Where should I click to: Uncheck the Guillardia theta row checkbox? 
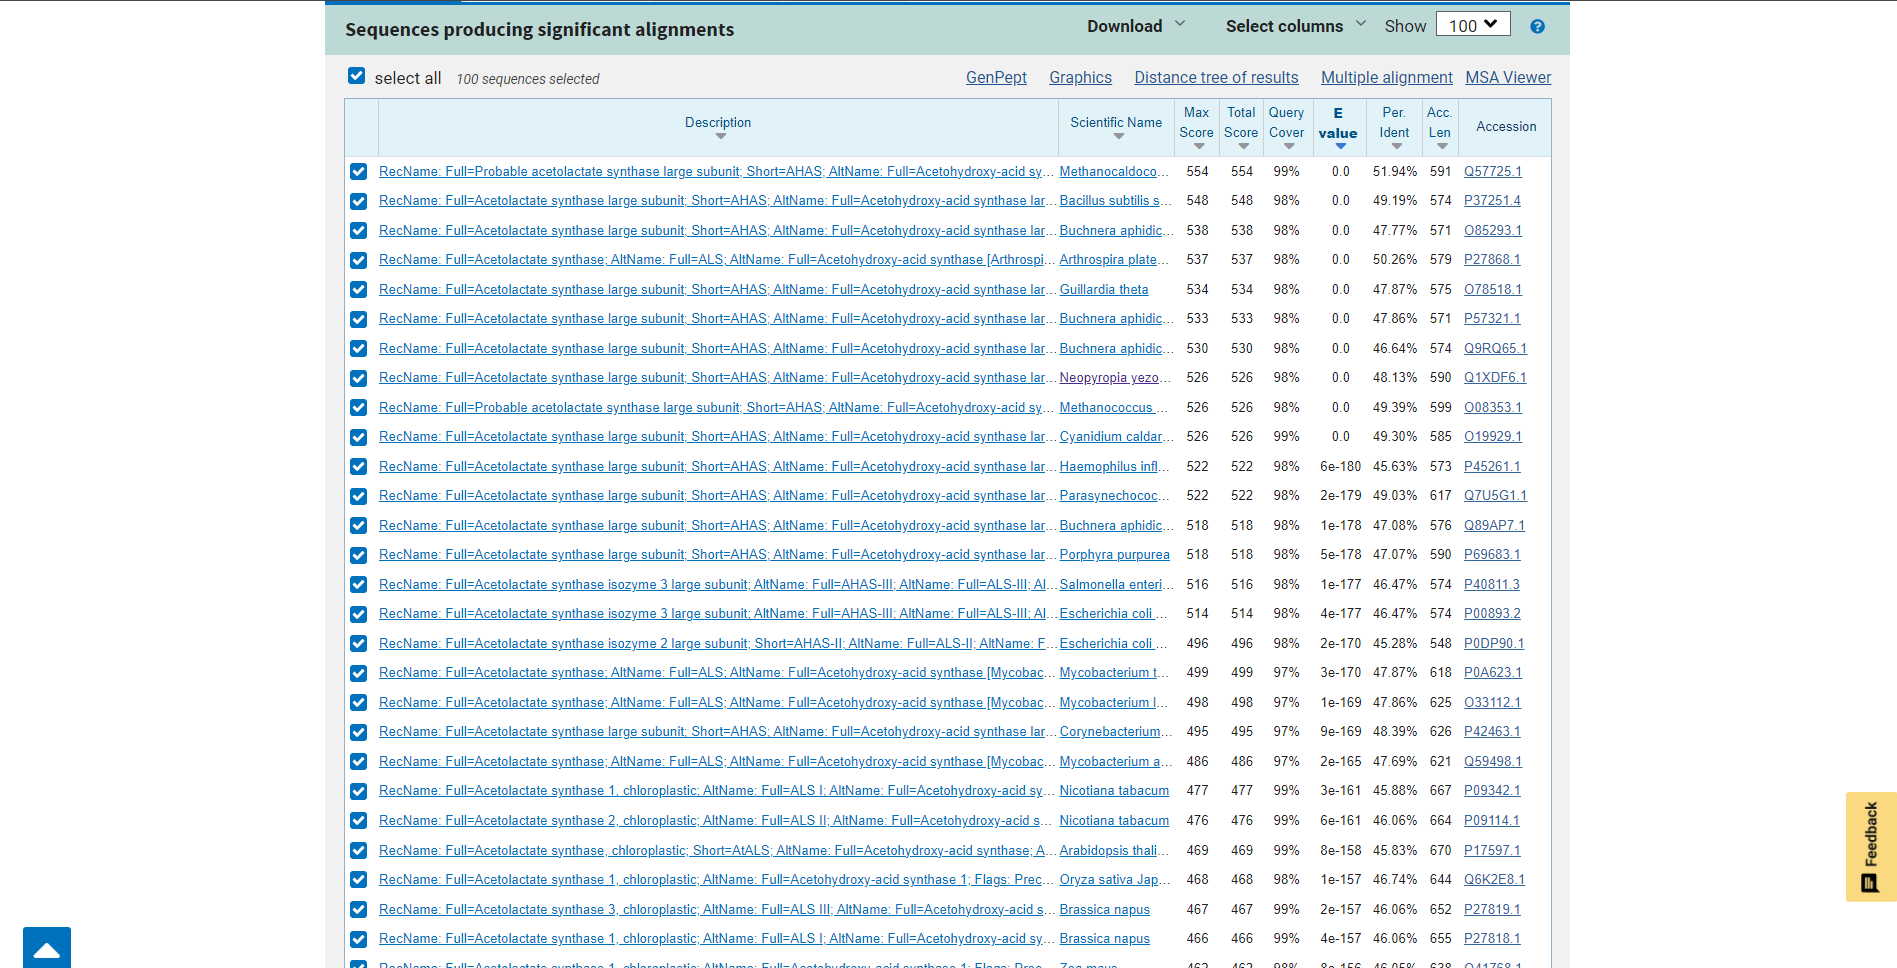tap(359, 290)
